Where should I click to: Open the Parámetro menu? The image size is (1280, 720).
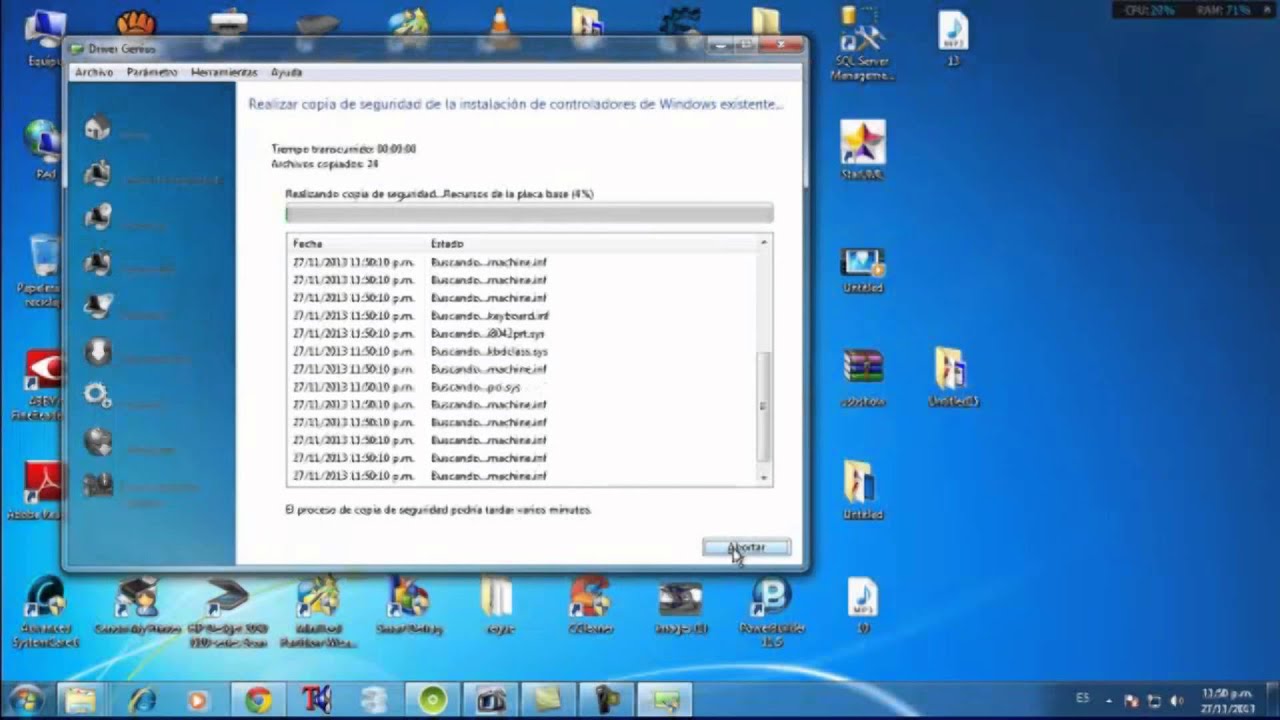pyautogui.click(x=152, y=73)
